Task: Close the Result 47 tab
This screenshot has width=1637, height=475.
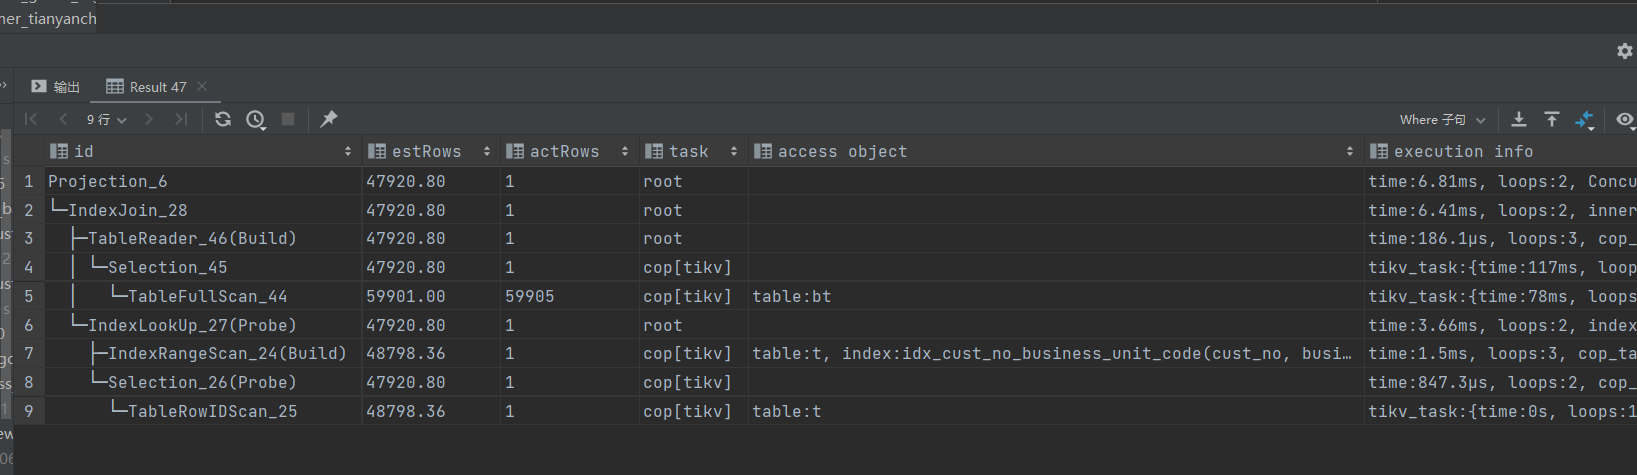Action: (202, 86)
